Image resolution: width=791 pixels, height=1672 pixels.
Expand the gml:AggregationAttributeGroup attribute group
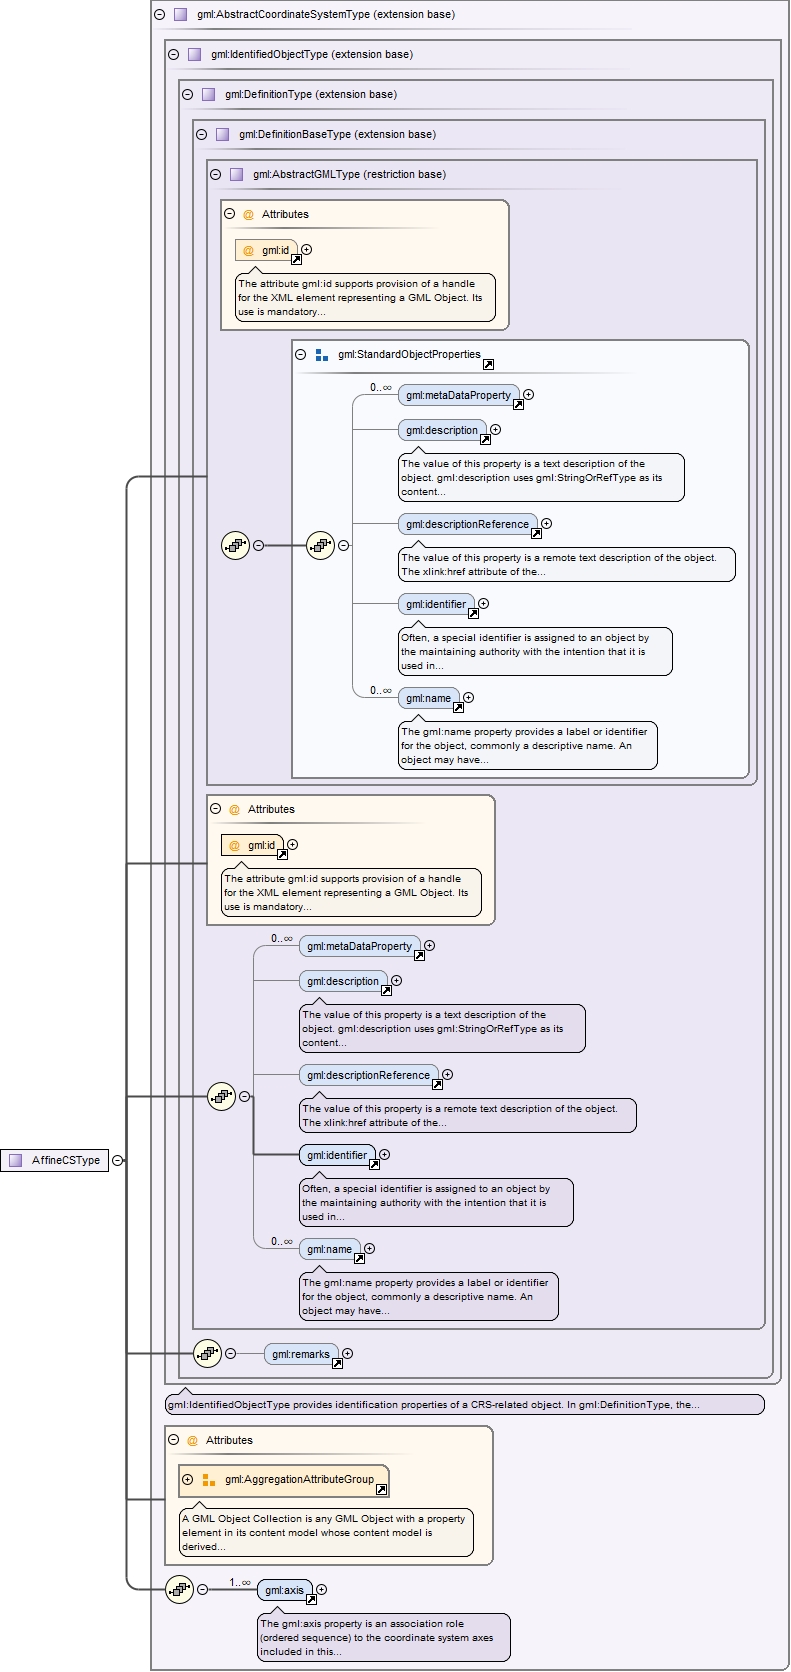[187, 1480]
